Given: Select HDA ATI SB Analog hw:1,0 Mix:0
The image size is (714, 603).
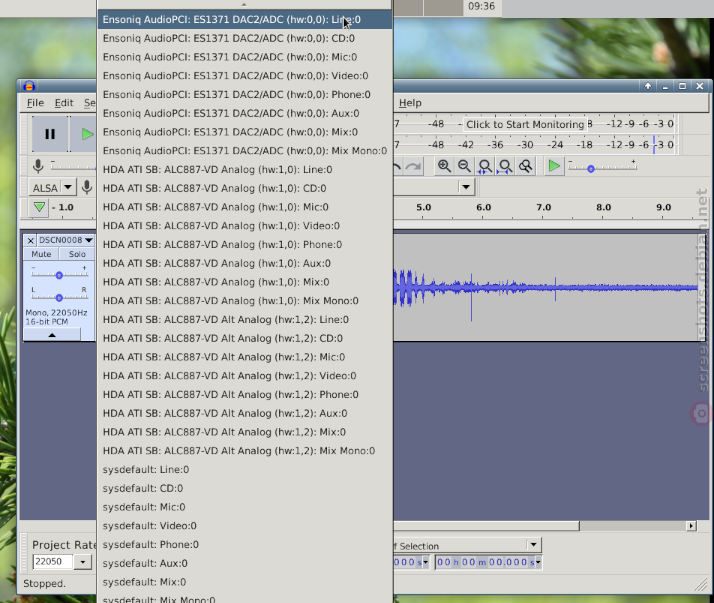Looking at the screenshot, I should pyautogui.click(x=245, y=282).
